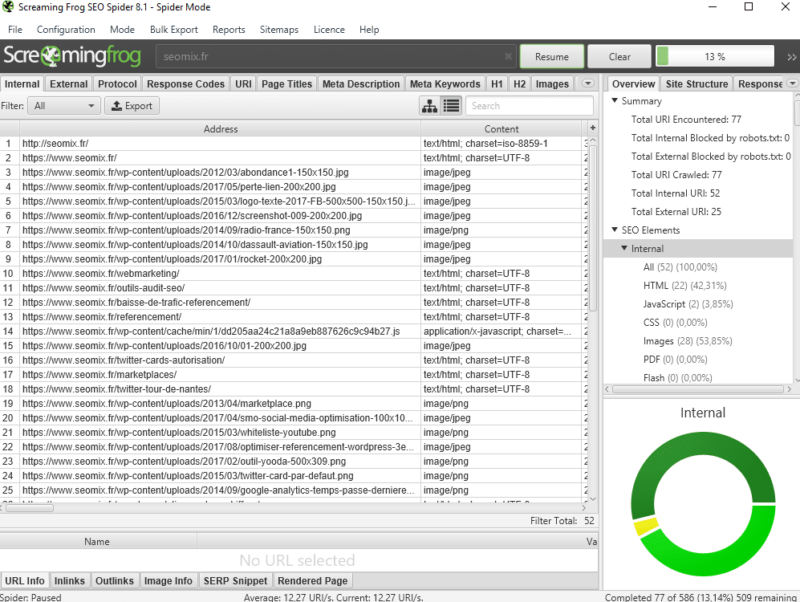Click the 13 % crawl progress bar
The image size is (800, 602).
click(715, 57)
